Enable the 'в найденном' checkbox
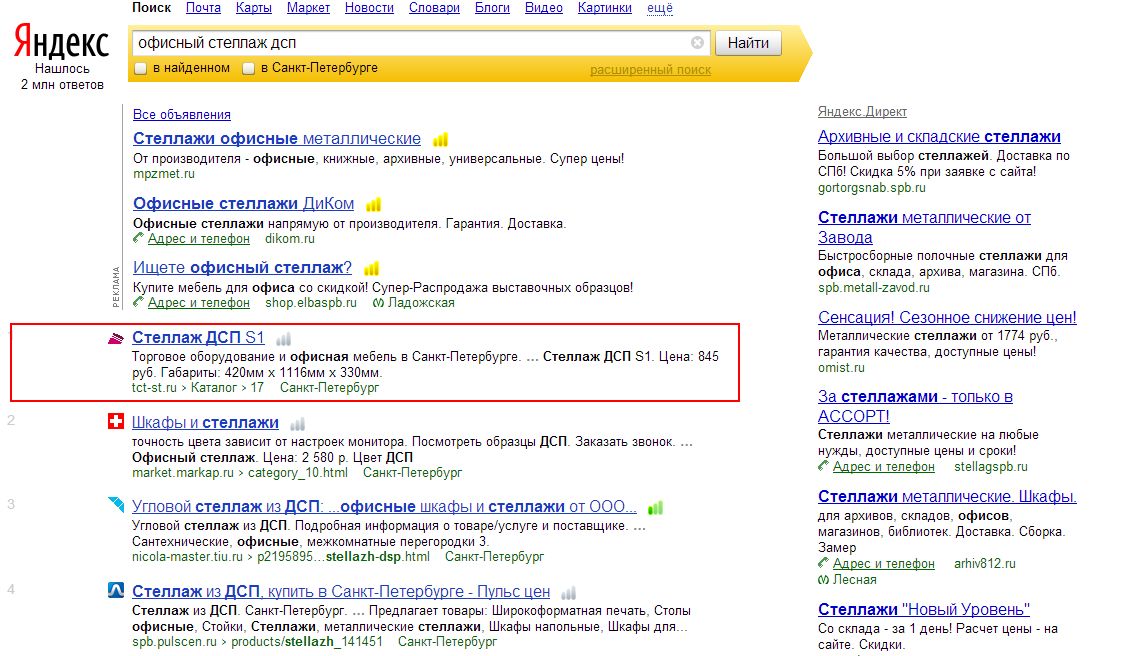This screenshot has width=1132, height=656. coord(141,69)
